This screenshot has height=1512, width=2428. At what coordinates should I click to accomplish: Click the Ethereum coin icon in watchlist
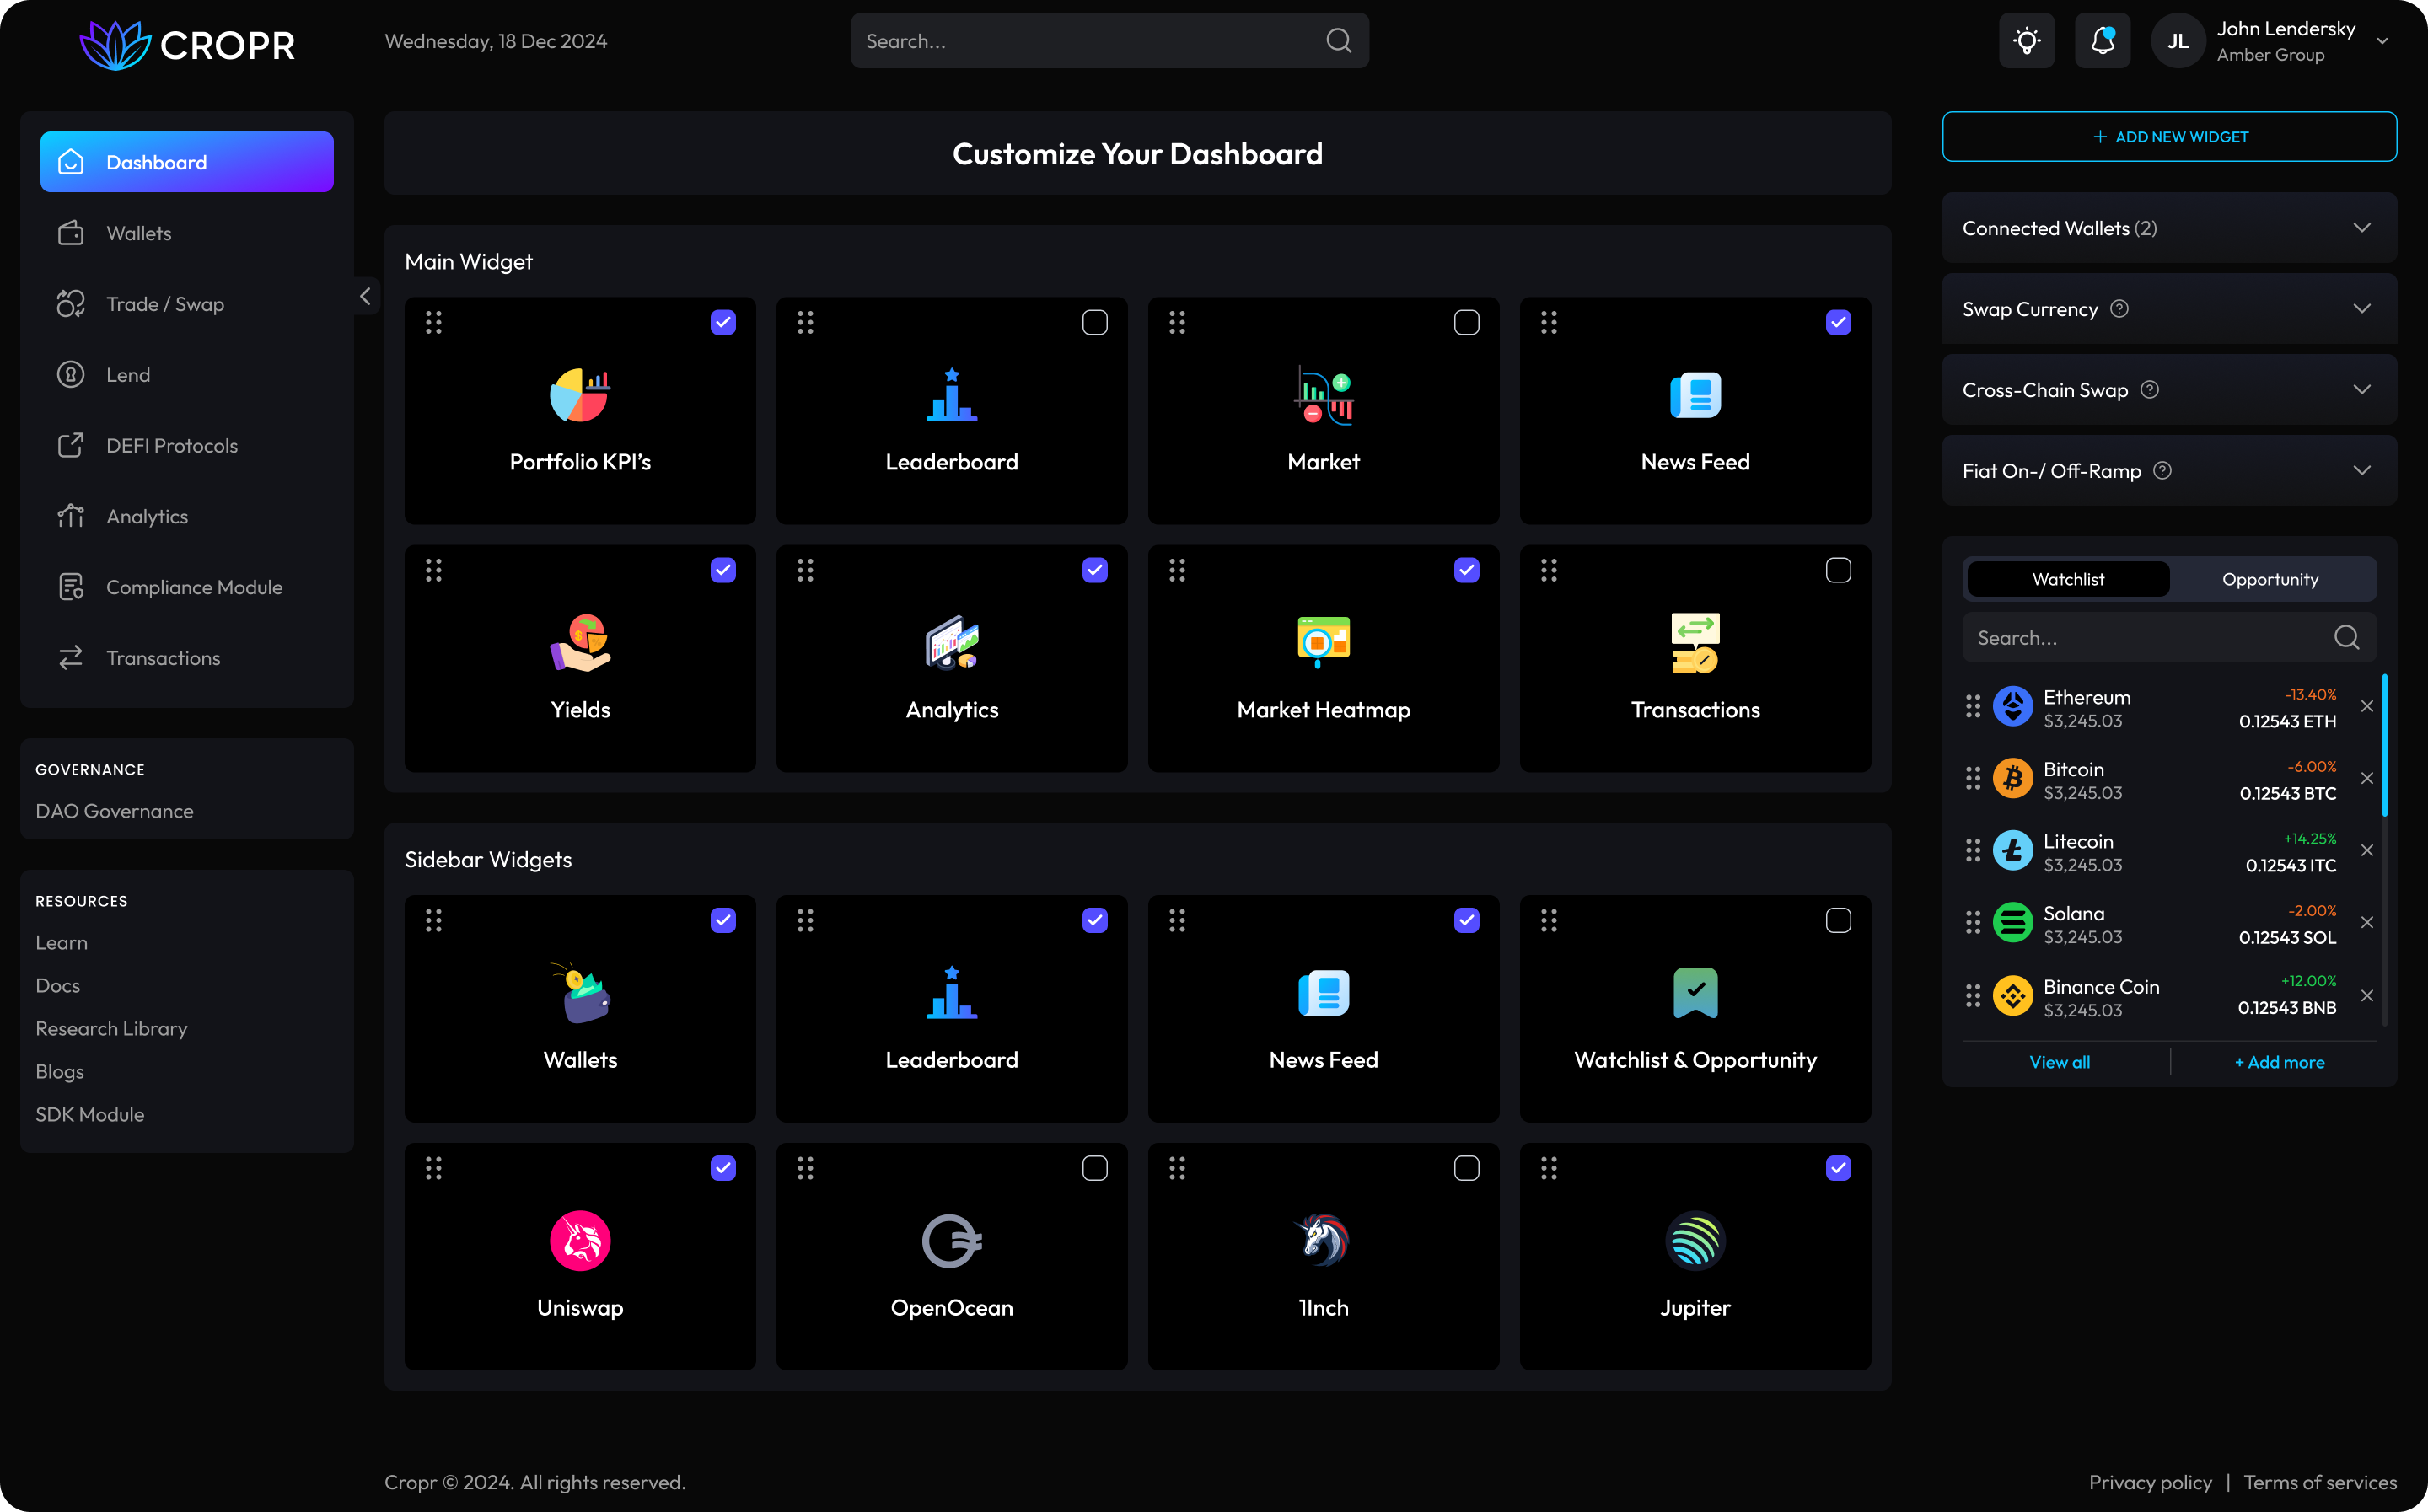pyautogui.click(x=2012, y=706)
